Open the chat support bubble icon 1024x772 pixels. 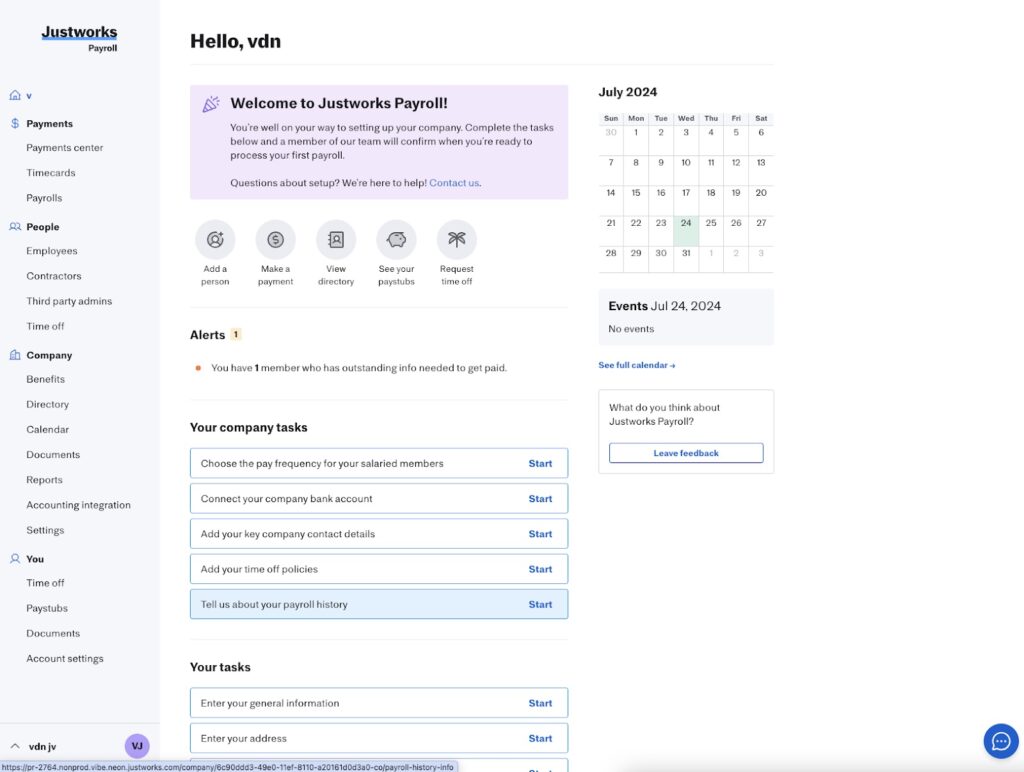point(1000,741)
